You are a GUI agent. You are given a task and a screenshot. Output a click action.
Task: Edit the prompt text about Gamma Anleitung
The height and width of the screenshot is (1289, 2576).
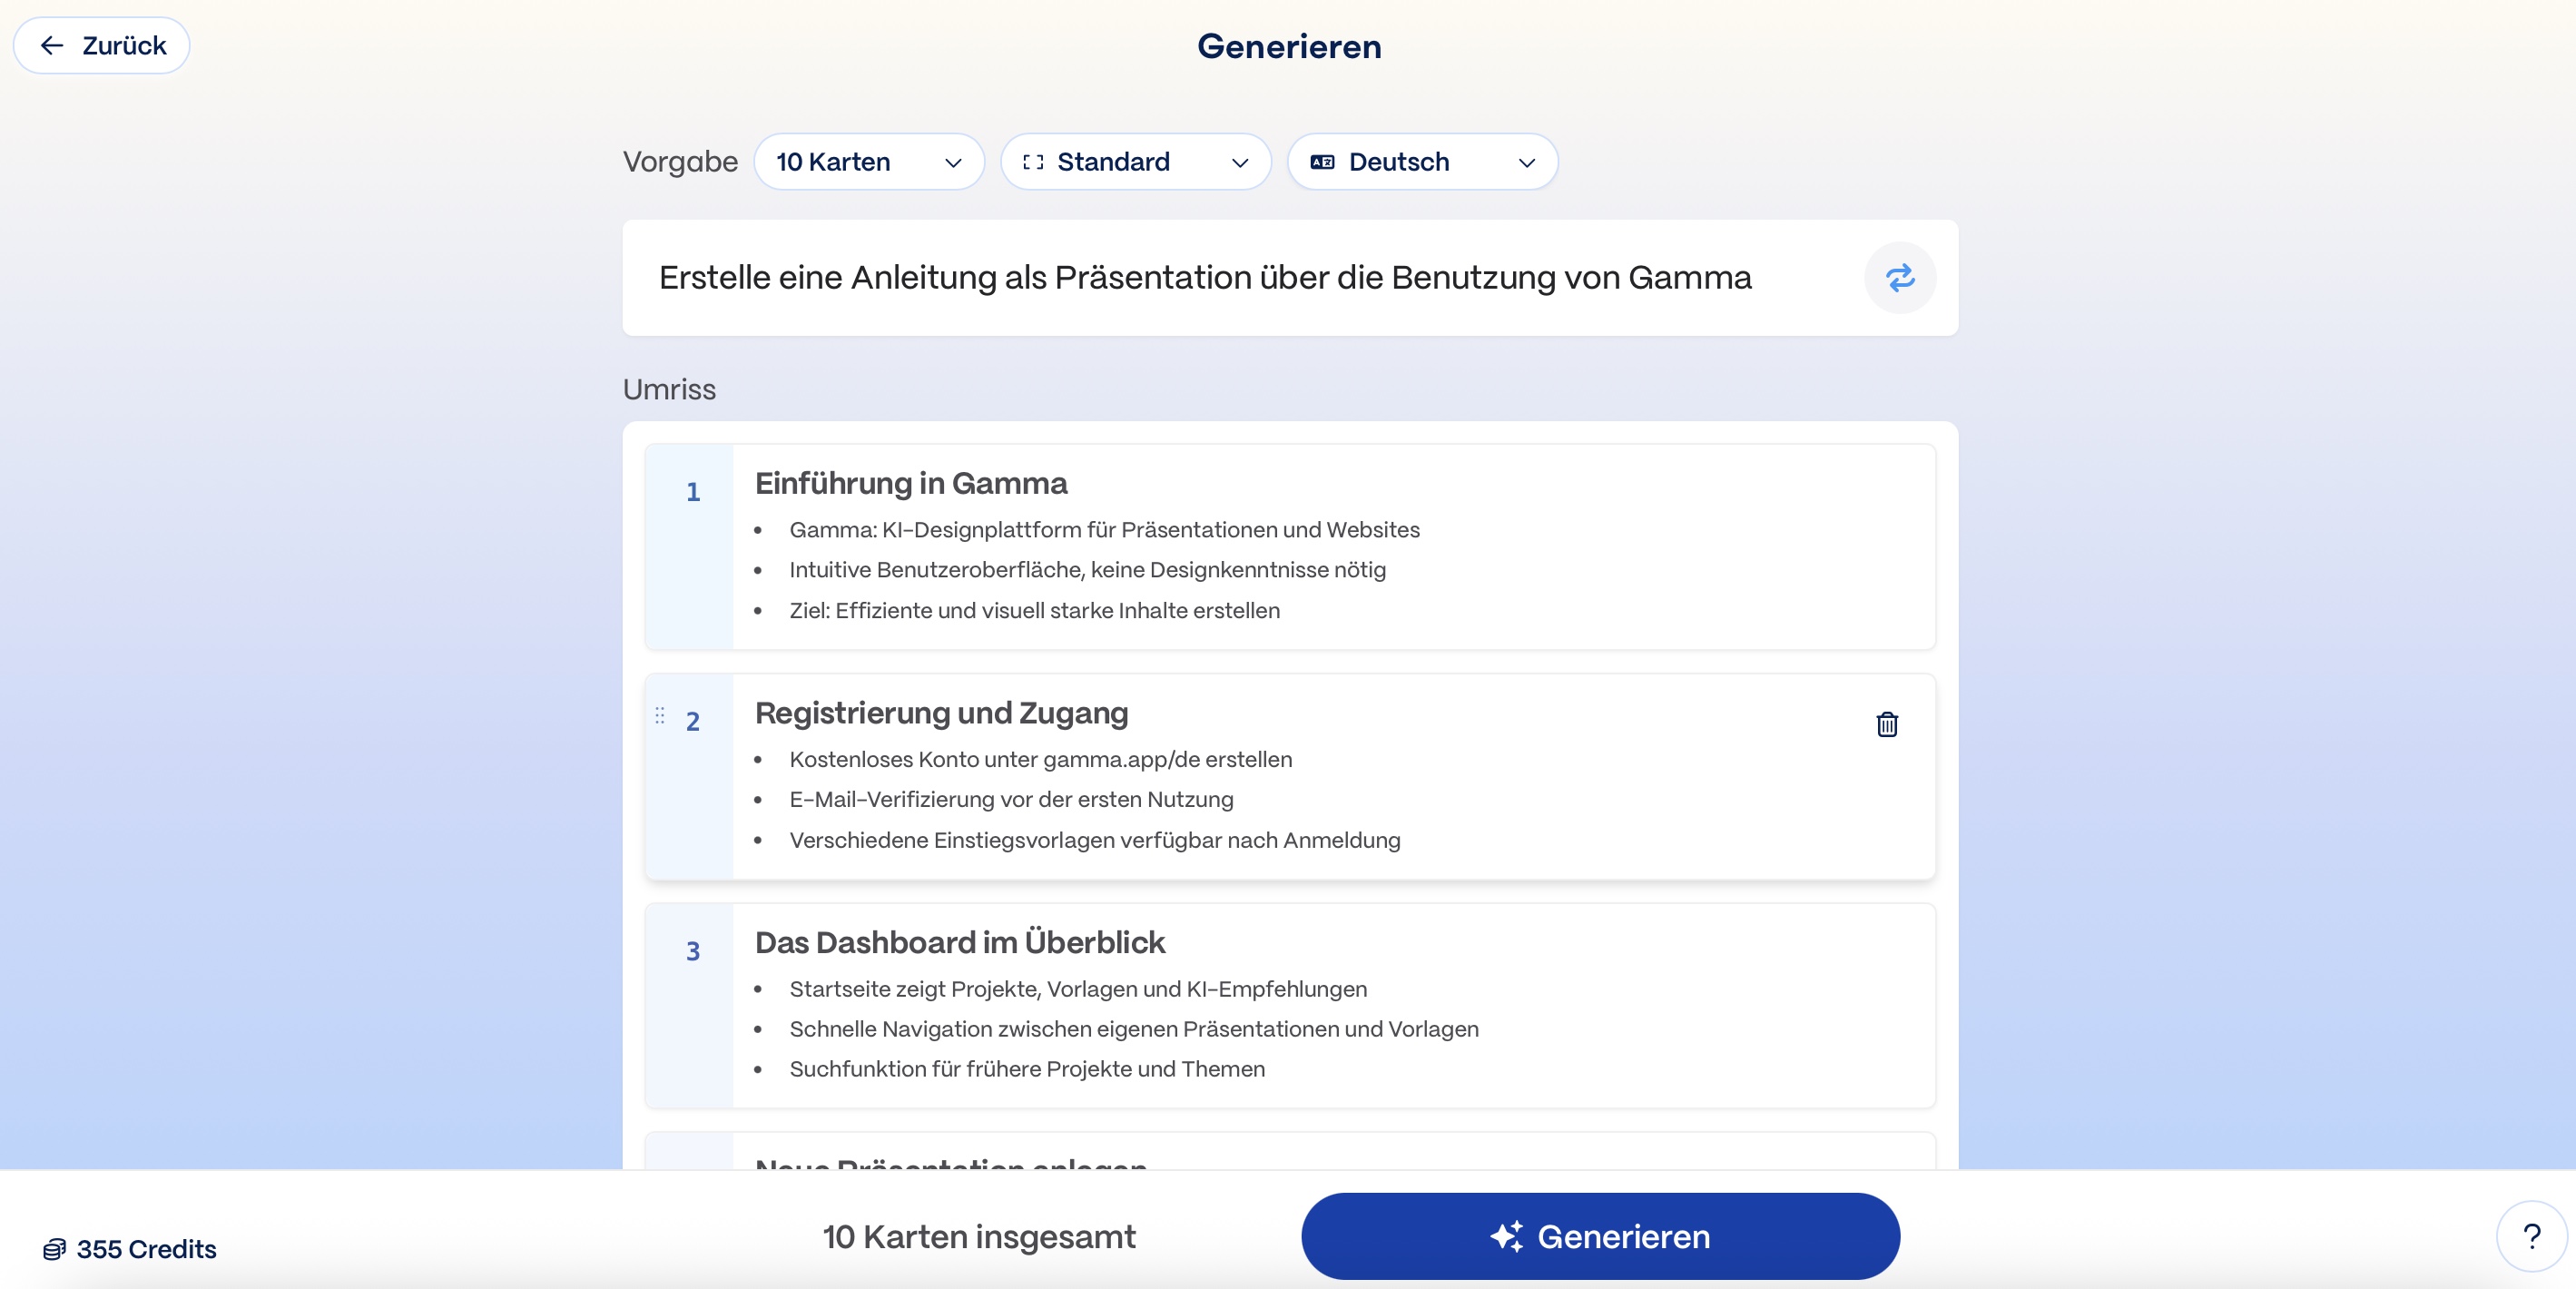point(1205,277)
